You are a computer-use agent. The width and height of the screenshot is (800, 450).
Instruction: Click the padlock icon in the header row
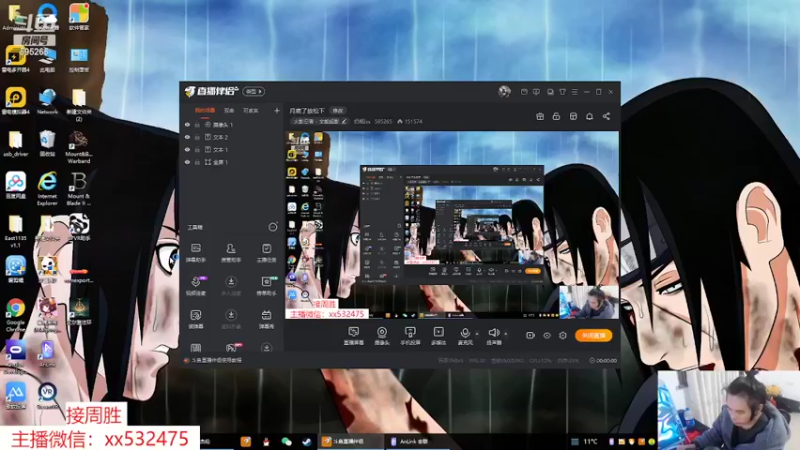[556, 116]
